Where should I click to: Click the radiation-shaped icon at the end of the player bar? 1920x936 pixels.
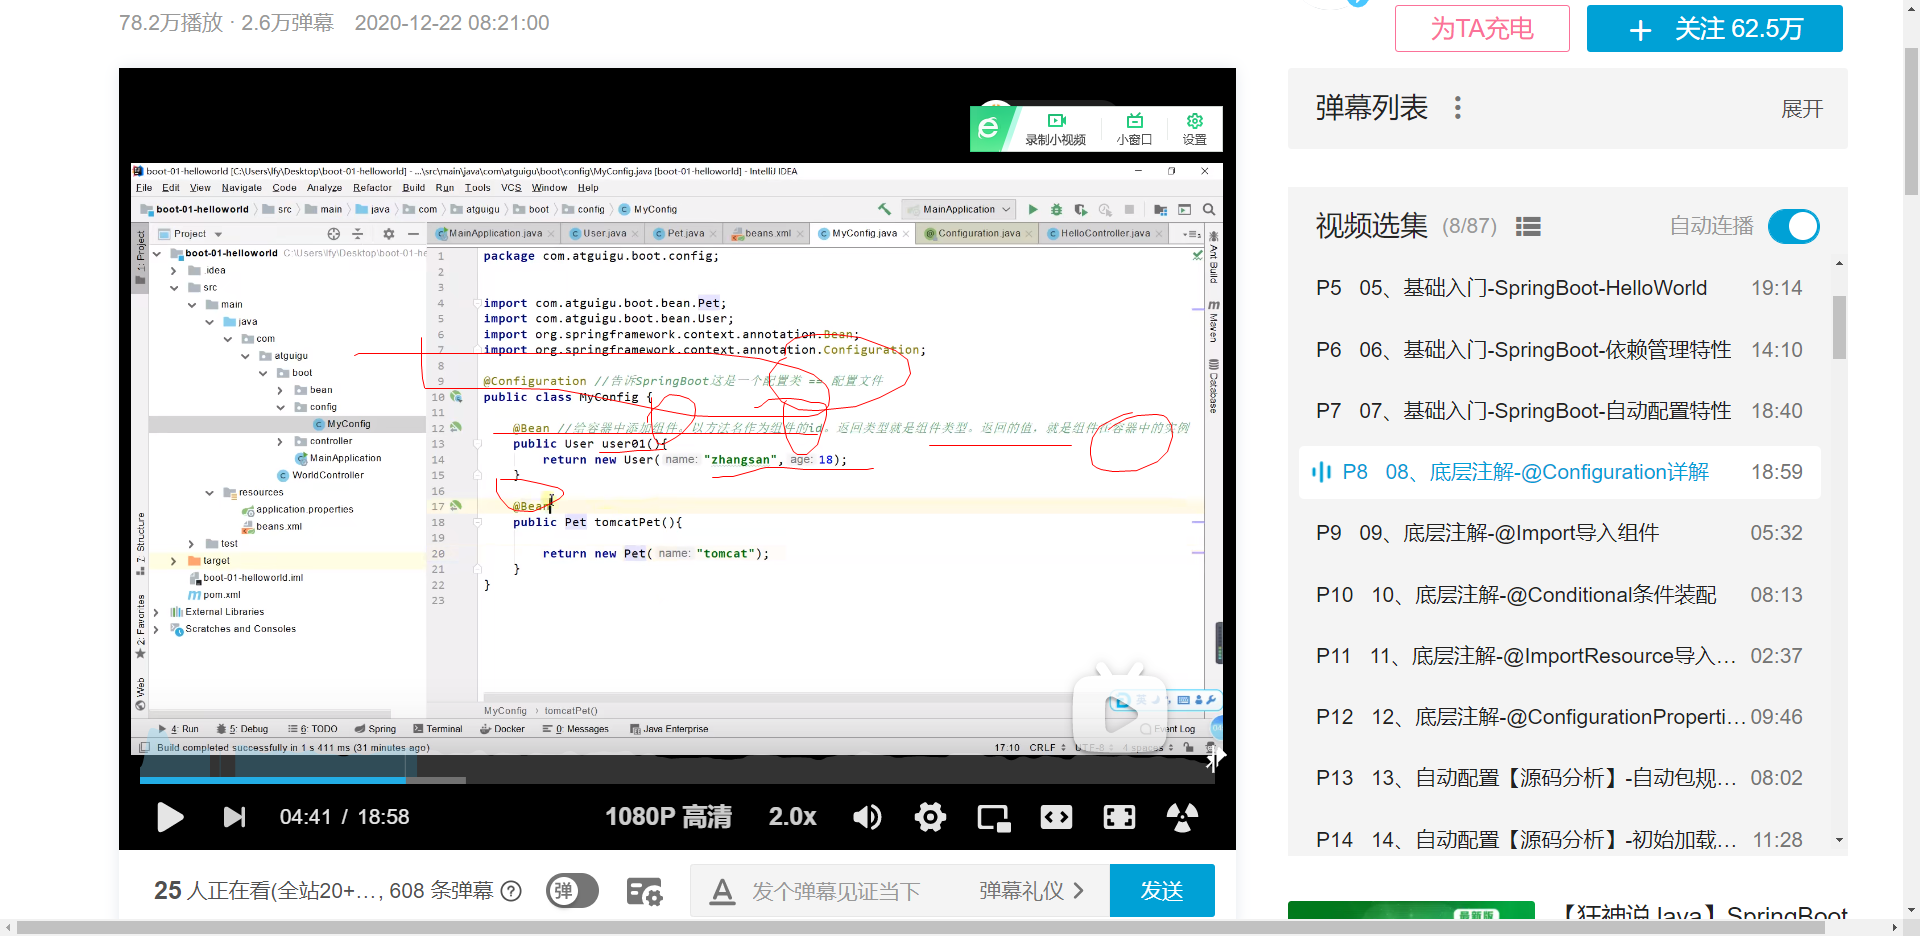[1182, 817]
